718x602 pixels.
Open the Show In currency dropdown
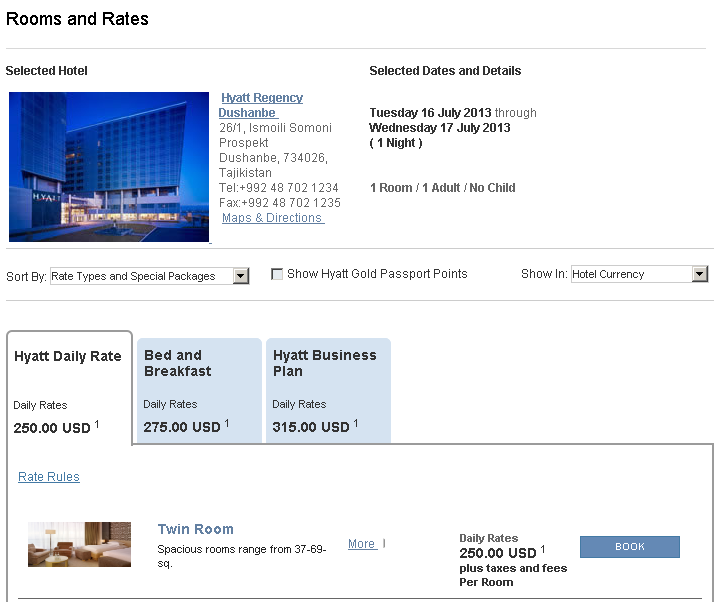639,274
